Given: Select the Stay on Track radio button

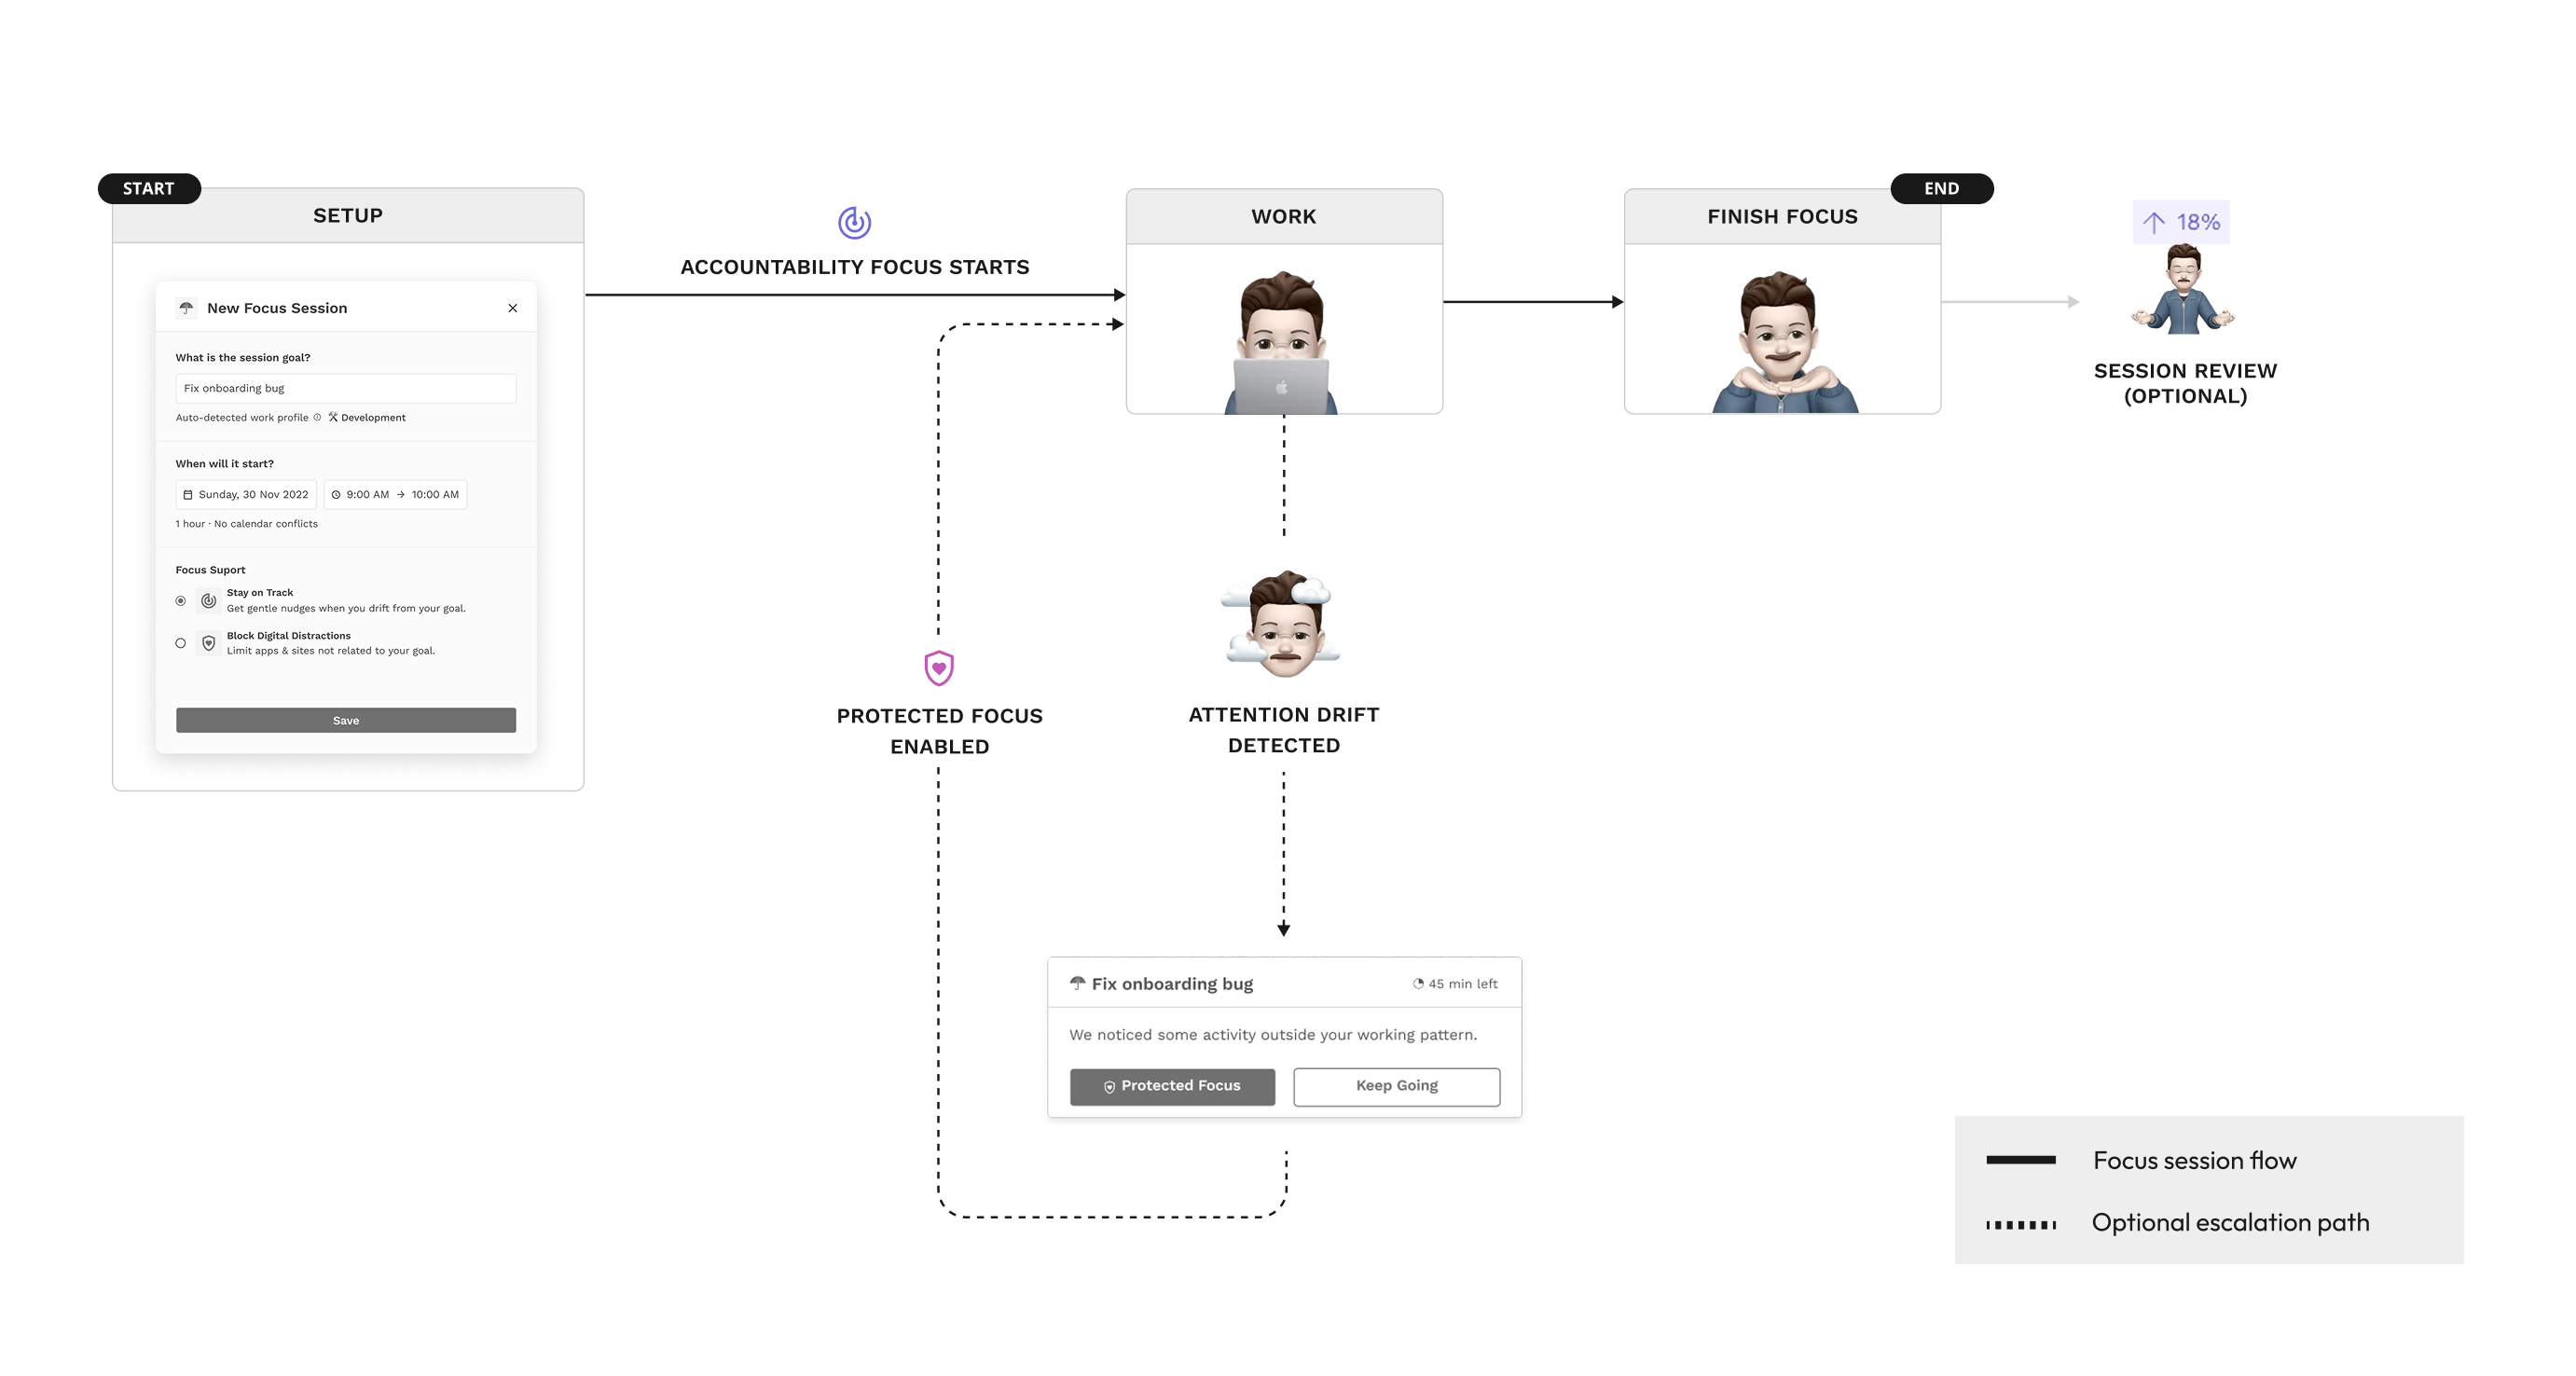Looking at the screenshot, I should (x=181, y=601).
